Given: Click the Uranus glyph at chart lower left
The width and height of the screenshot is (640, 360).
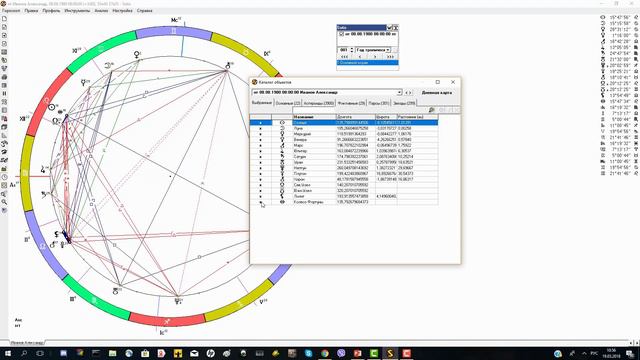Looking at the screenshot, I should 116,291.
